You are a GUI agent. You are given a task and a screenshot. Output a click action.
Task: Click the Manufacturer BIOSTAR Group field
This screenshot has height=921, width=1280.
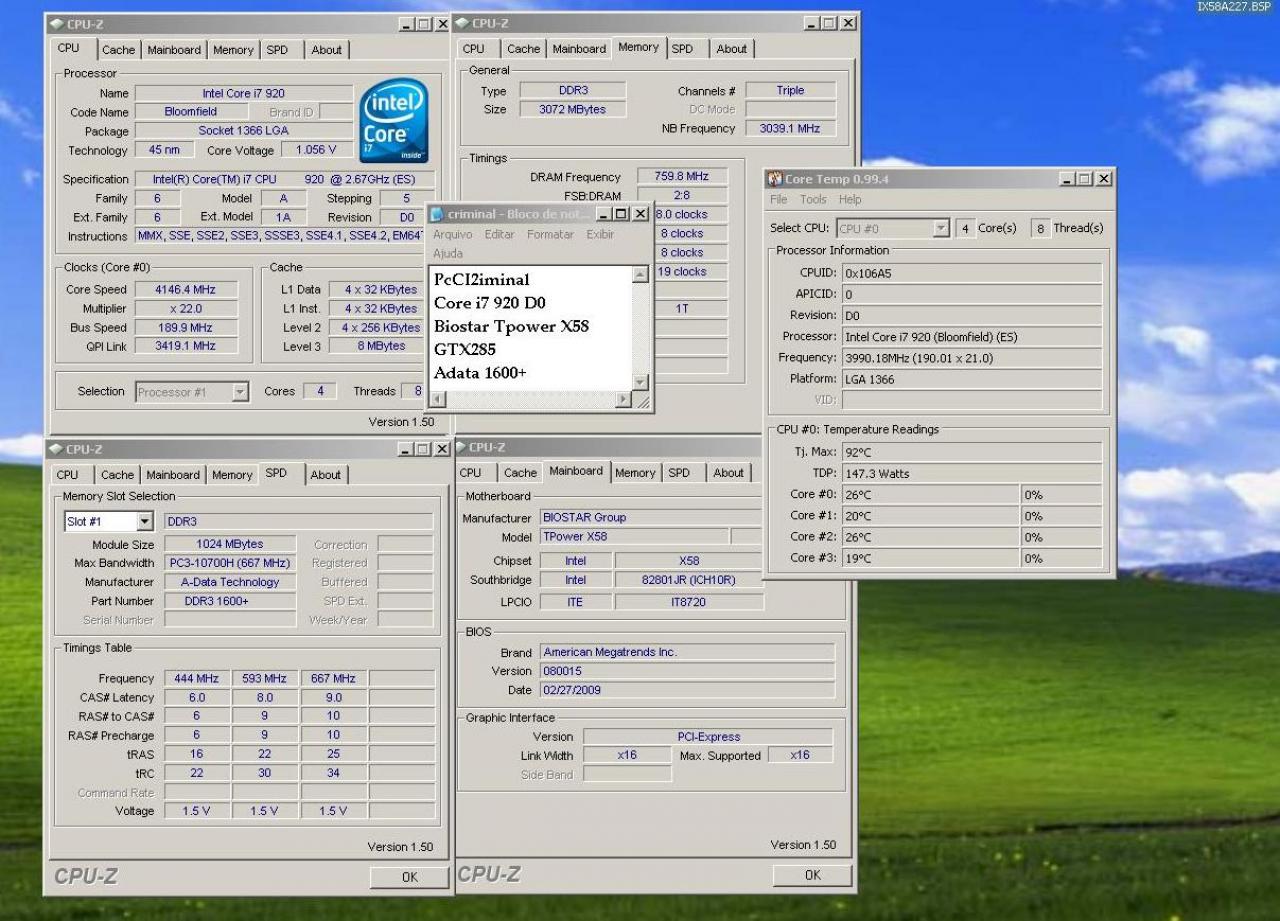click(x=651, y=518)
